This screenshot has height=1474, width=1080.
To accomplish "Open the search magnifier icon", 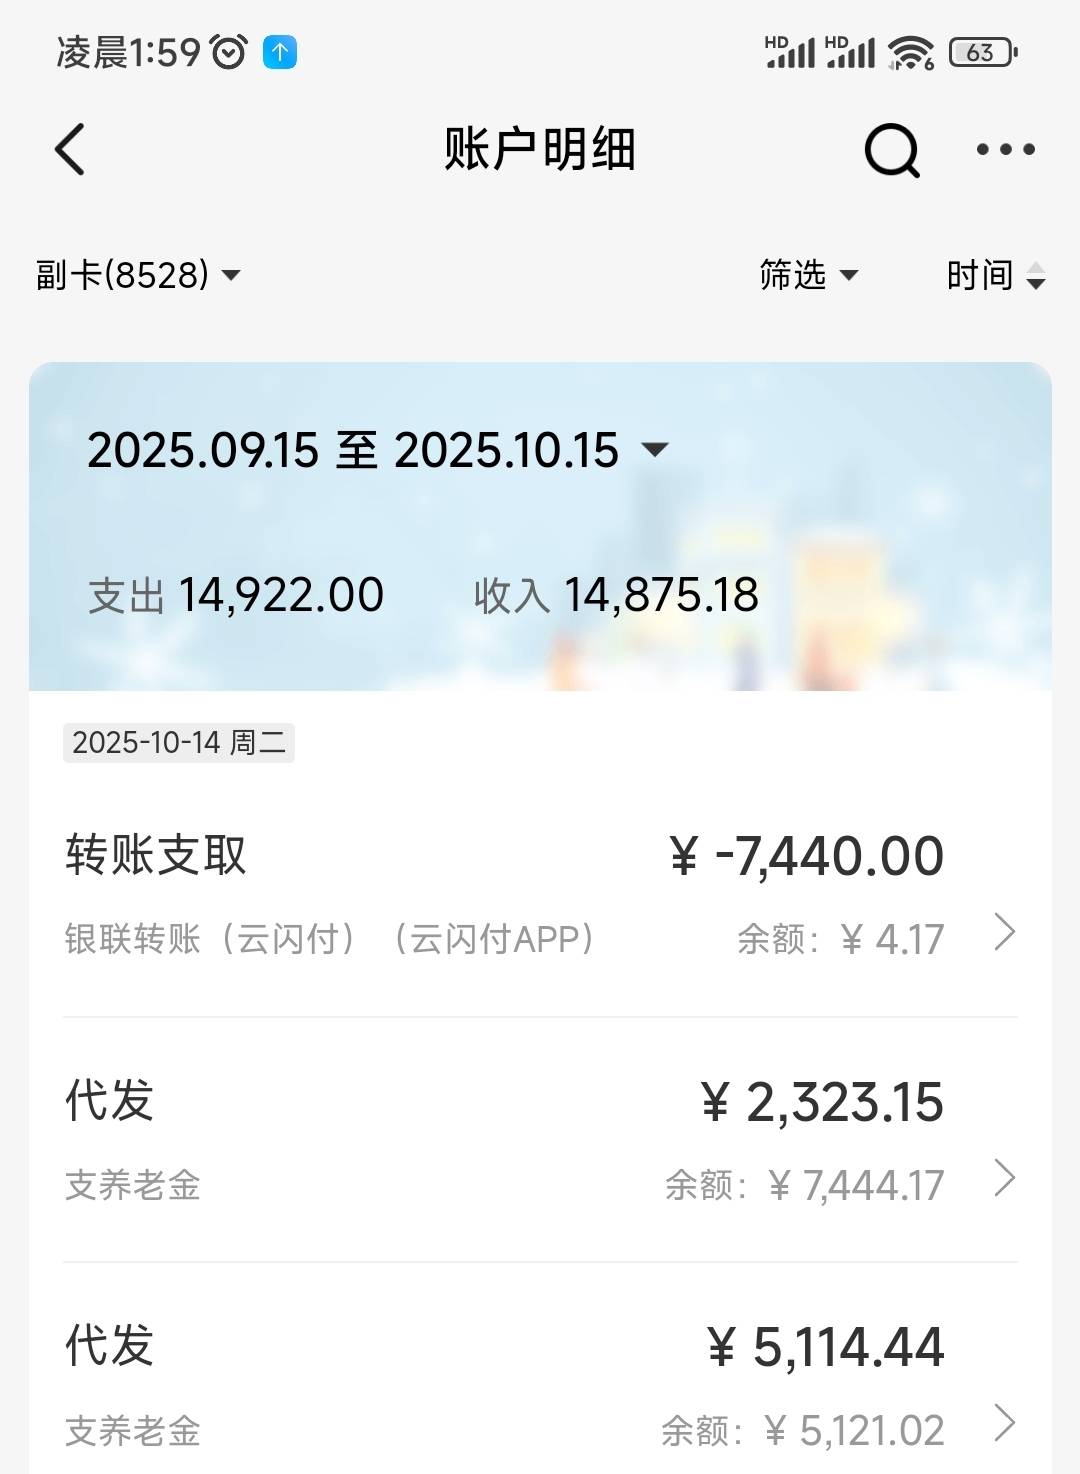I will (x=891, y=151).
